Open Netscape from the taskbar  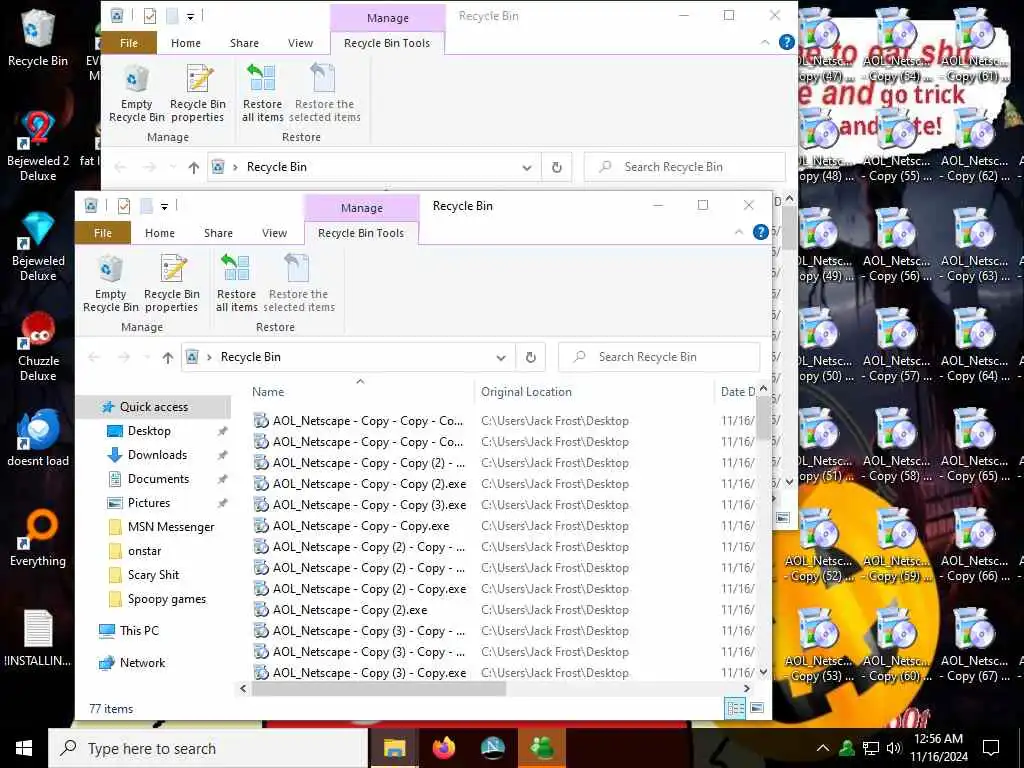492,748
